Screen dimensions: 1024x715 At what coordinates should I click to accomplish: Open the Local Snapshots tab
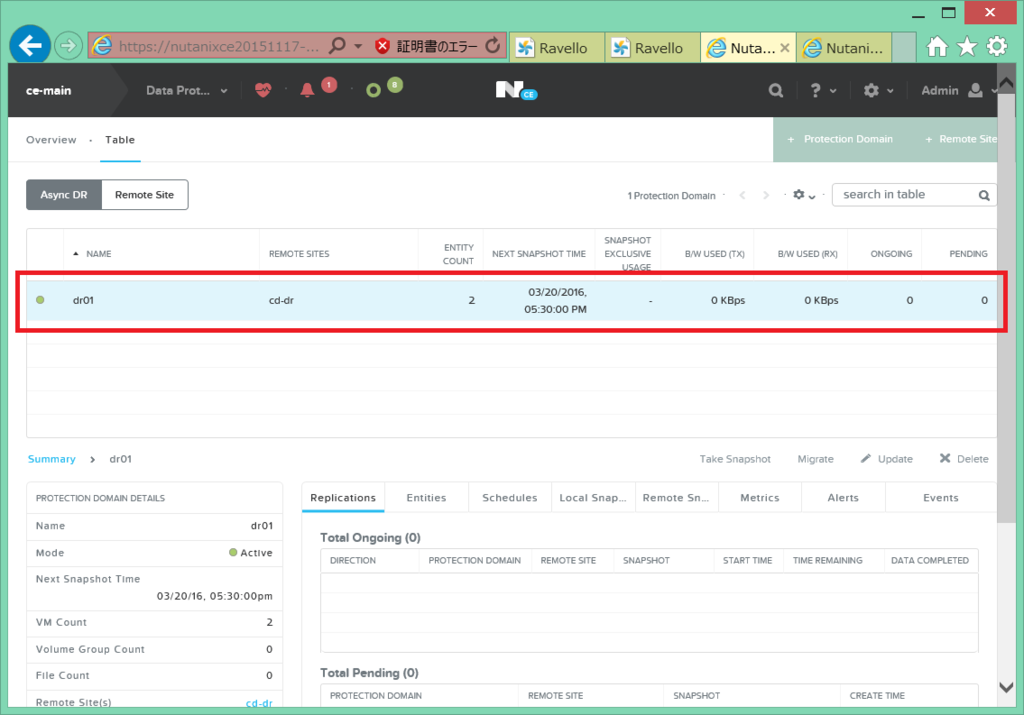point(593,498)
